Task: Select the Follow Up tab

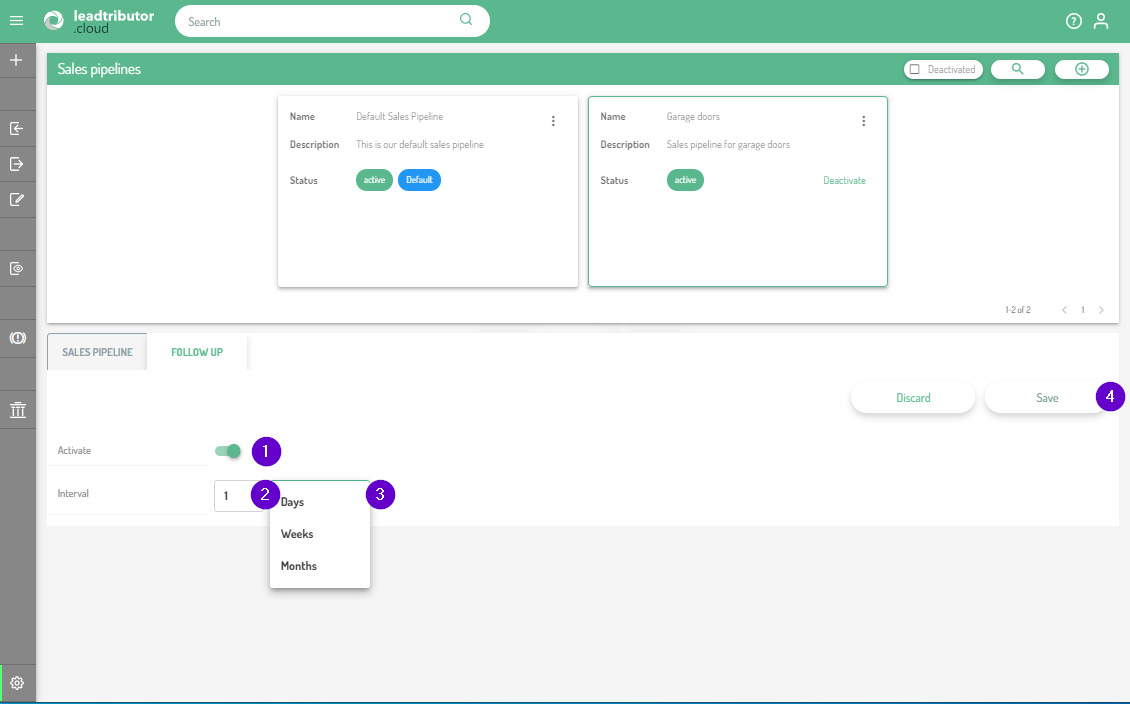Action: (197, 352)
